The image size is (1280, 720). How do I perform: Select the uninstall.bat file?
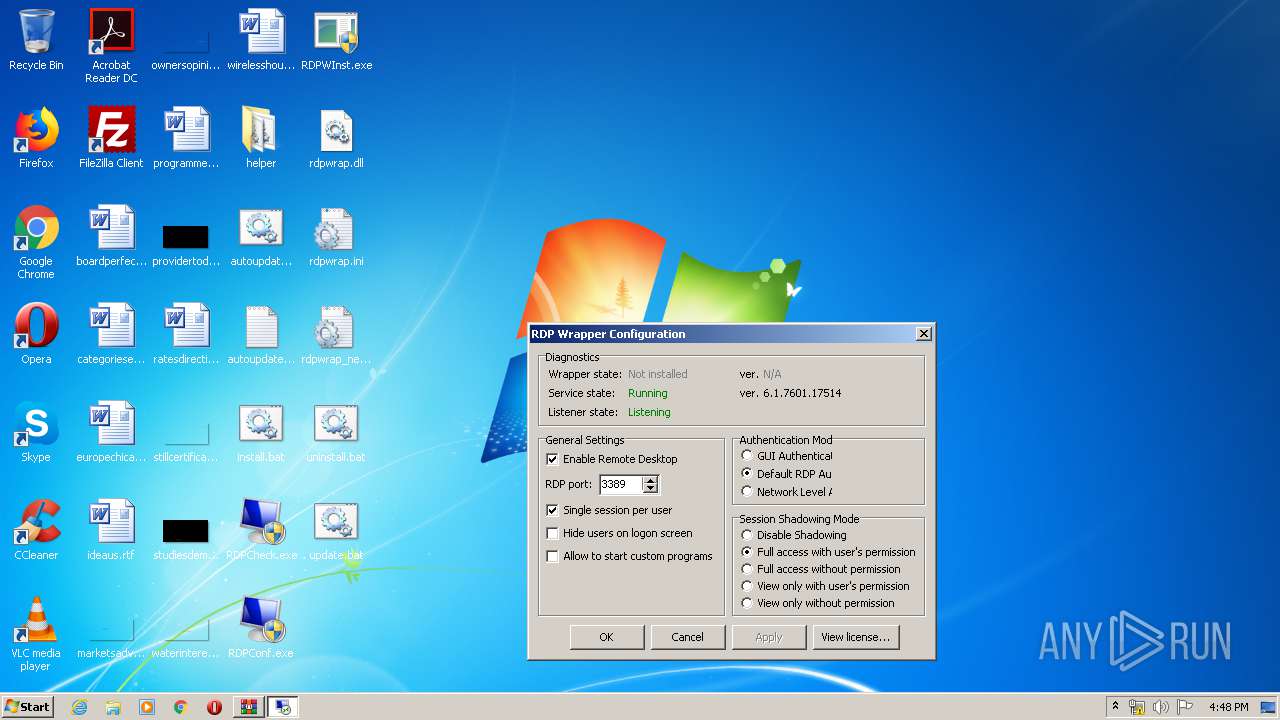(x=336, y=432)
